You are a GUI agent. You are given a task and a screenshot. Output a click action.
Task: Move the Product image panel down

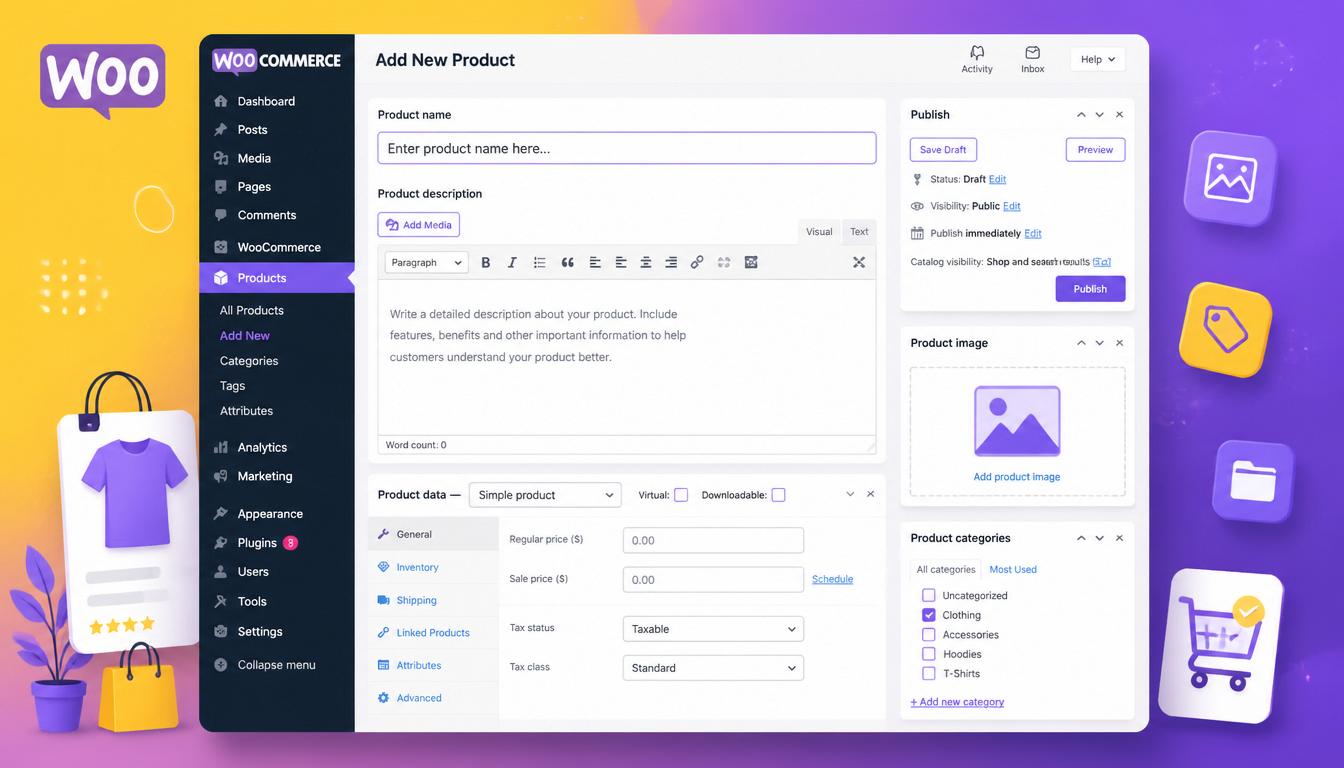tap(1100, 343)
